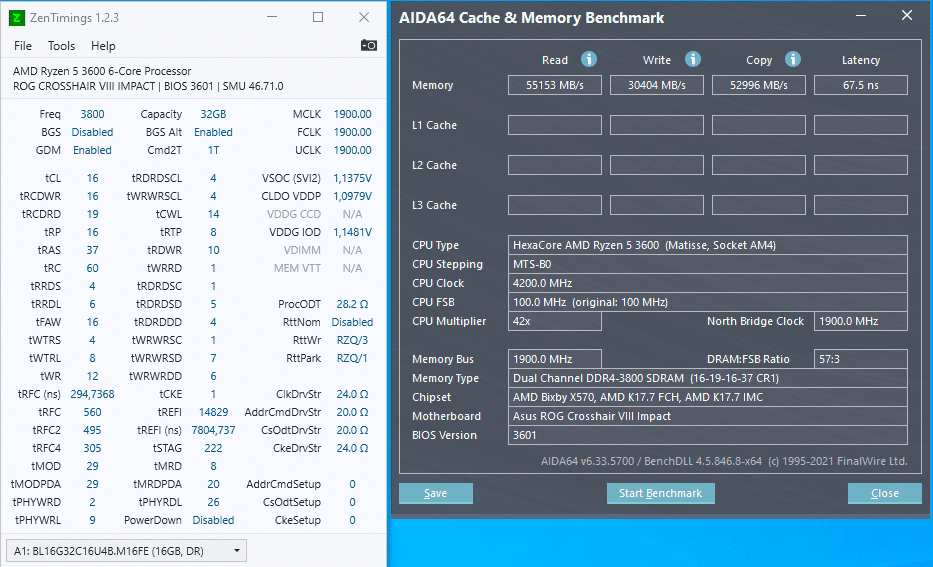Click the CPU FSB value field
The image size is (933, 567).
[707, 302]
